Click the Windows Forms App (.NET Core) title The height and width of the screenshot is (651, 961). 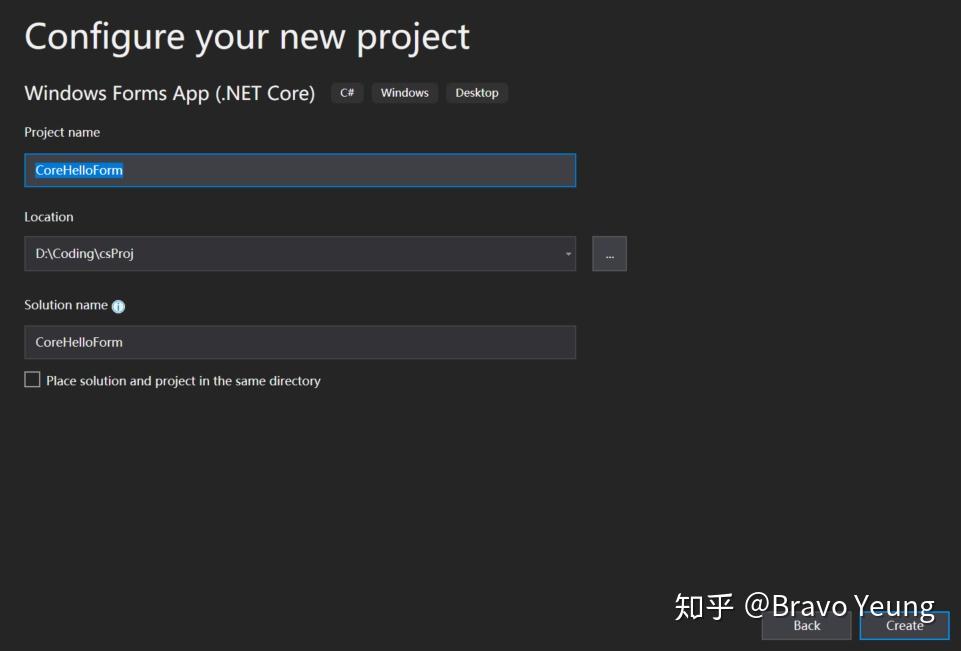pyautogui.click(x=169, y=93)
